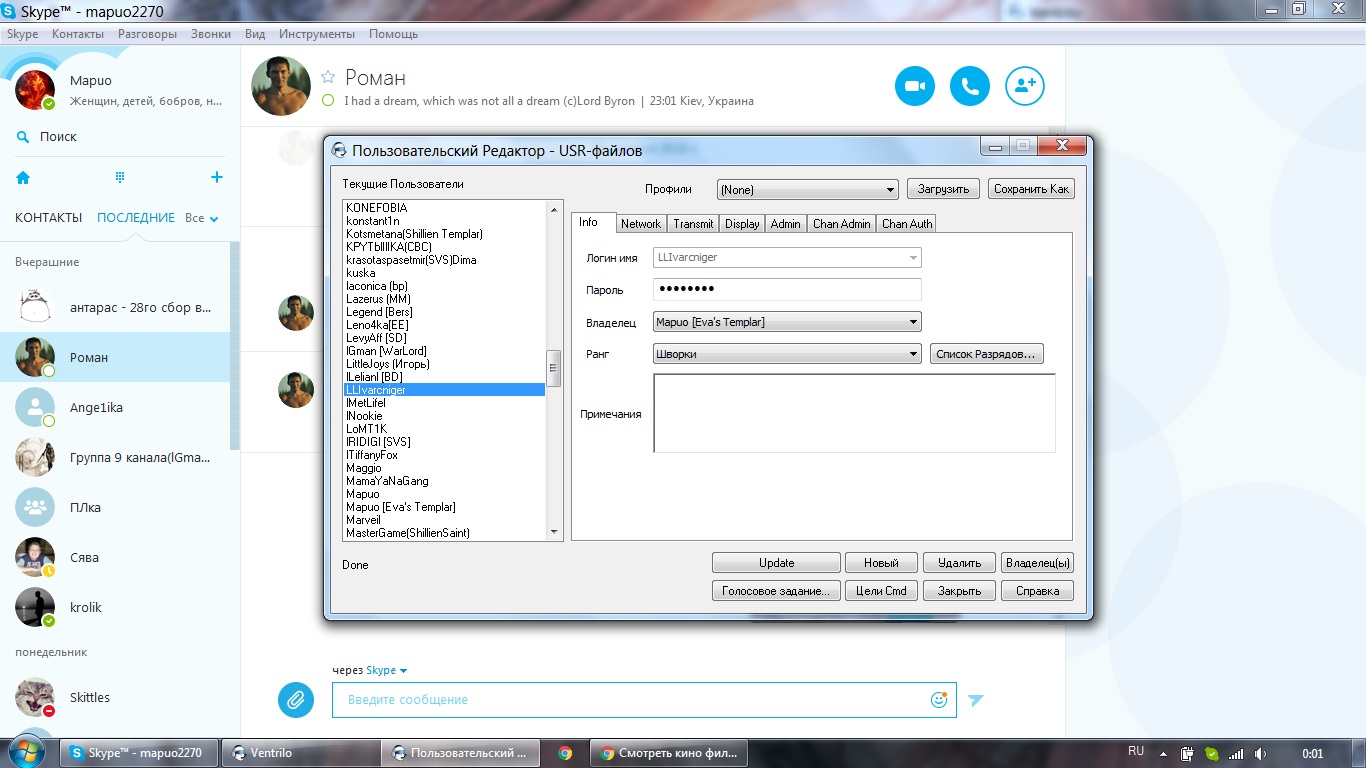Expand Владелец dropdown
Viewport: 1366px width, 768px height.
tap(913, 322)
